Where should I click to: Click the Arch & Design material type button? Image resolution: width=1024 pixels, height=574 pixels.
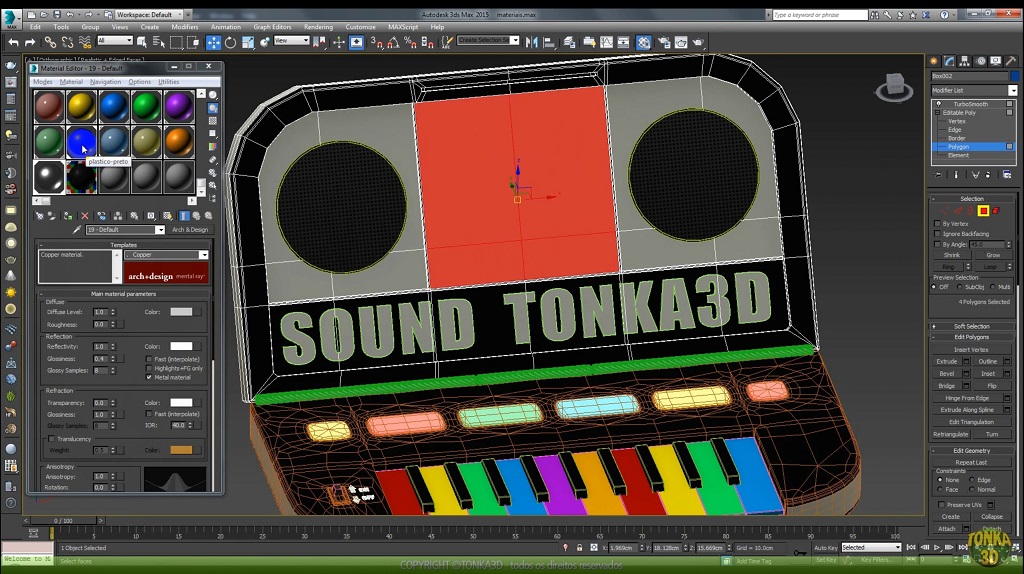tap(190, 230)
